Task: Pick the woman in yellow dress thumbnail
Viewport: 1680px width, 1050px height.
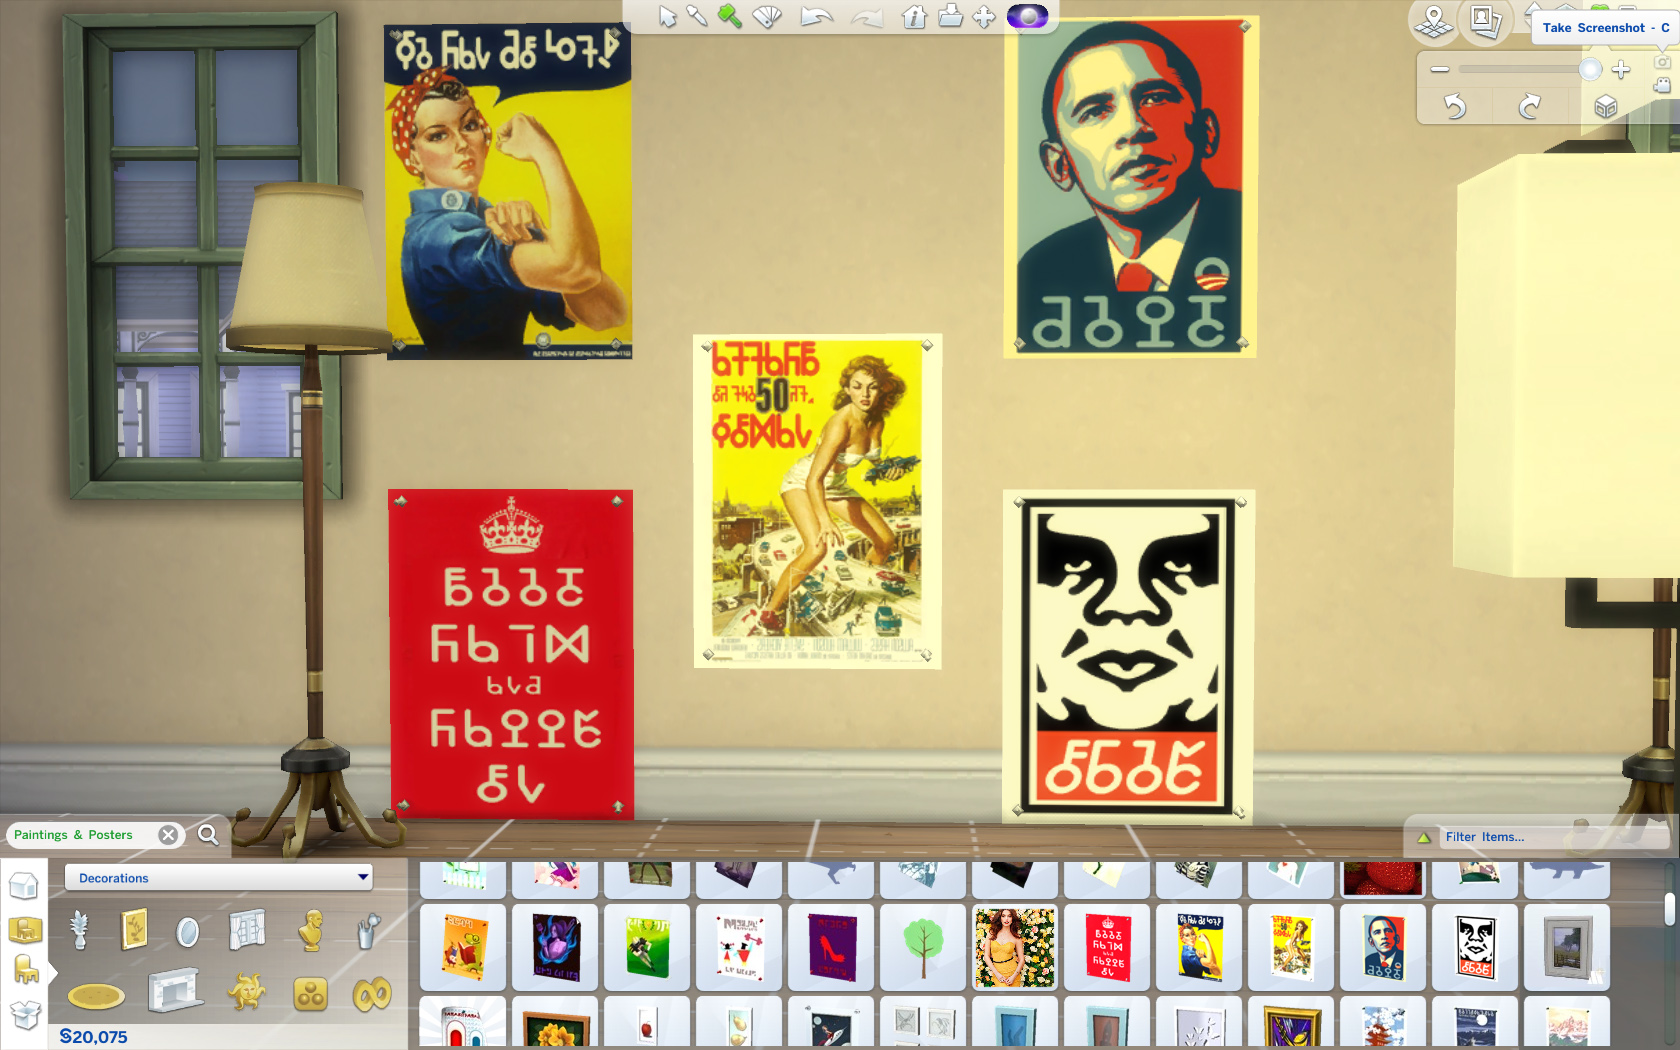Action: [x=1015, y=946]
